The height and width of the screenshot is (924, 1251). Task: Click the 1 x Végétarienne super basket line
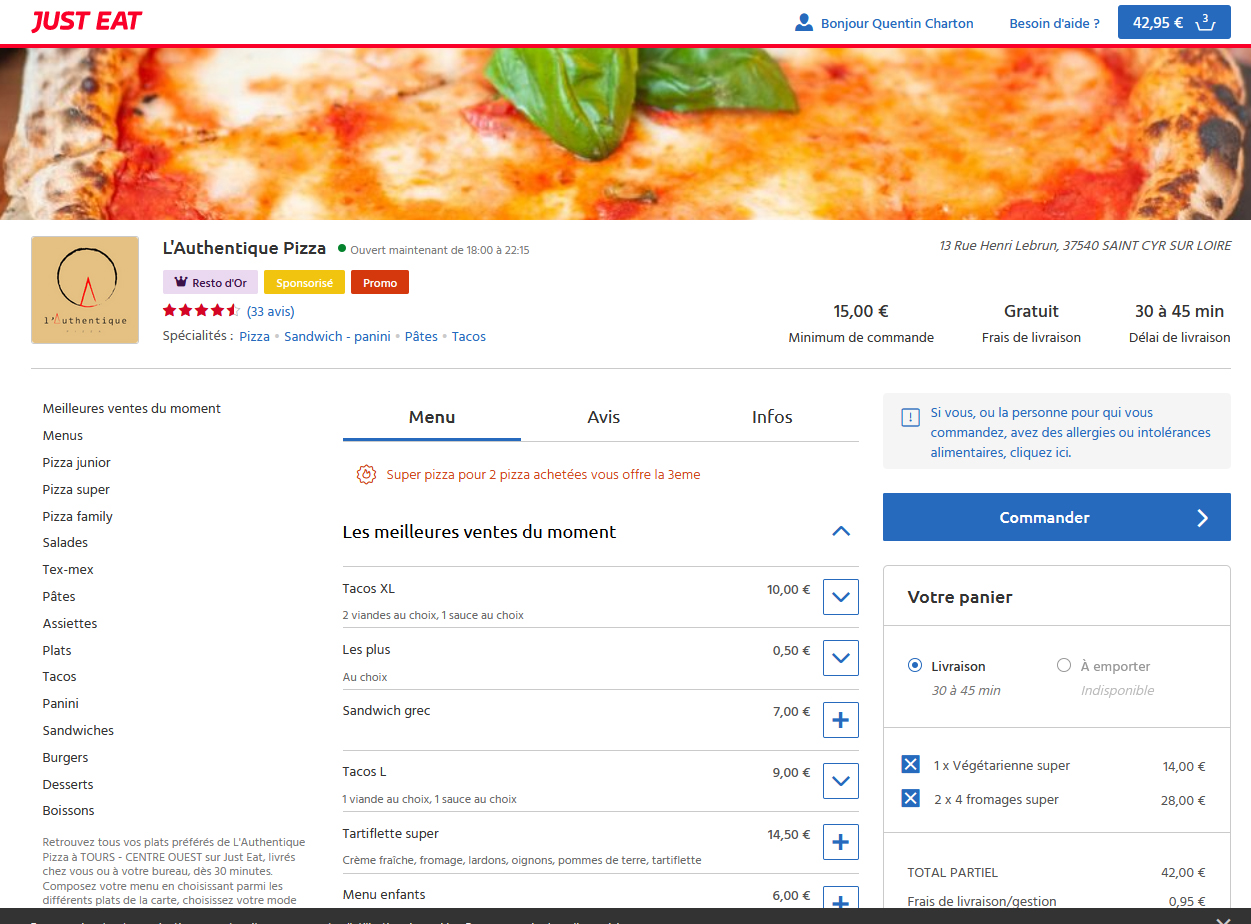point(1002,766)
